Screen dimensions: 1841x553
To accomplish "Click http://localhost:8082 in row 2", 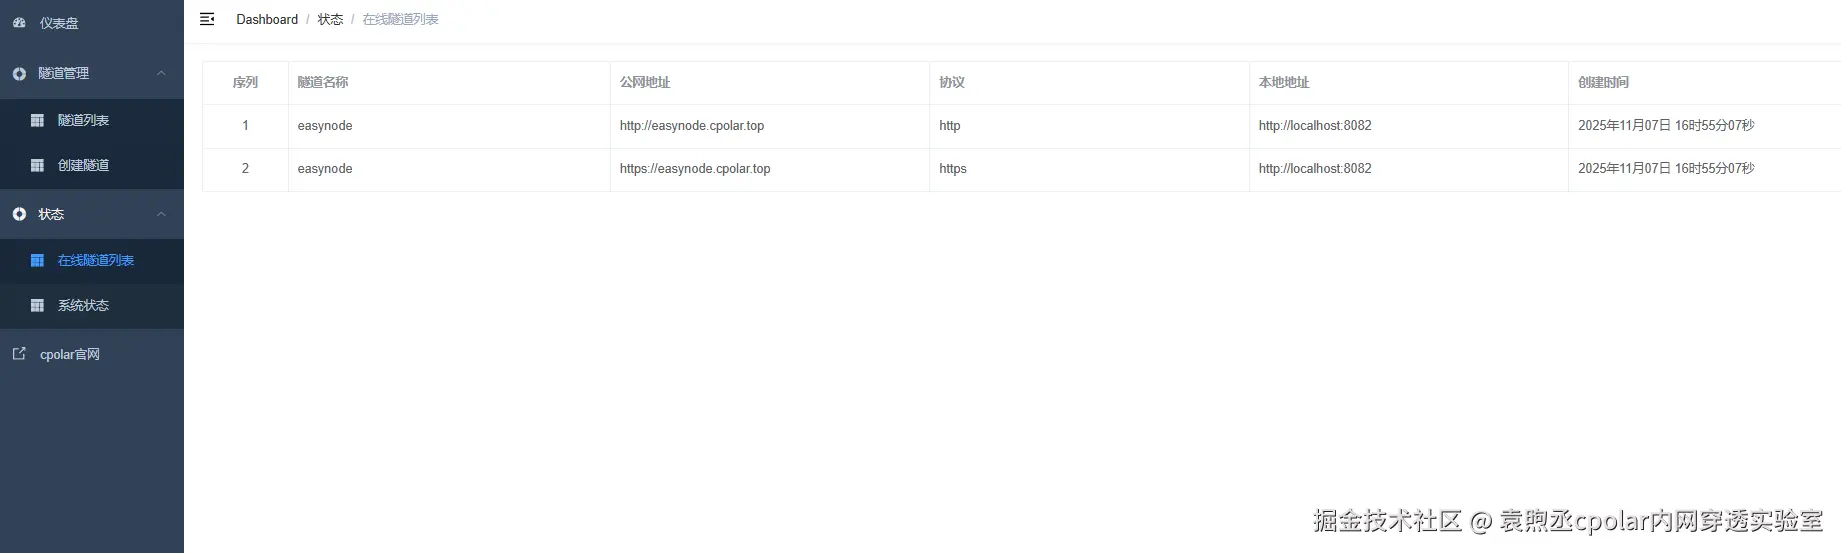I will (x=1315, y=169).
